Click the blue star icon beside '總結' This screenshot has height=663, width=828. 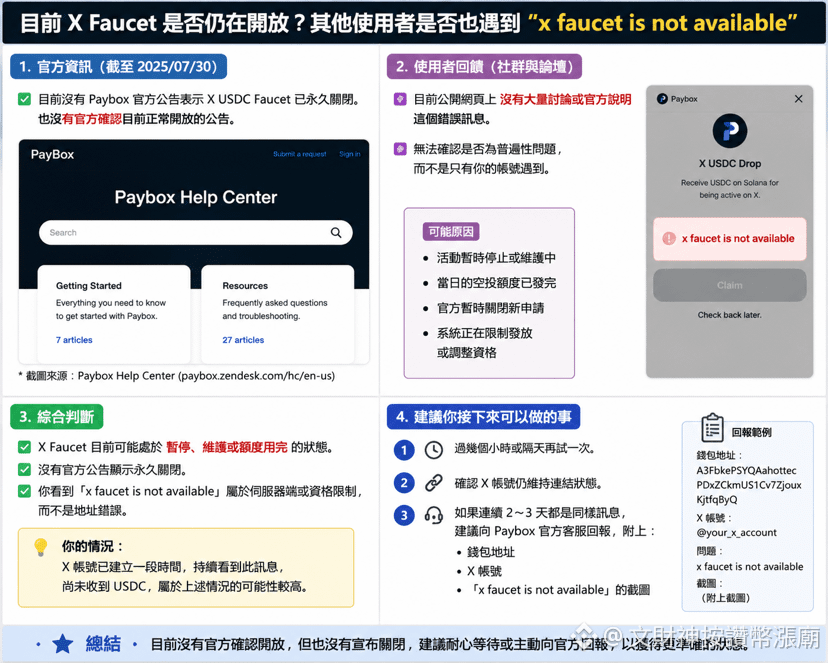(62, 644)
